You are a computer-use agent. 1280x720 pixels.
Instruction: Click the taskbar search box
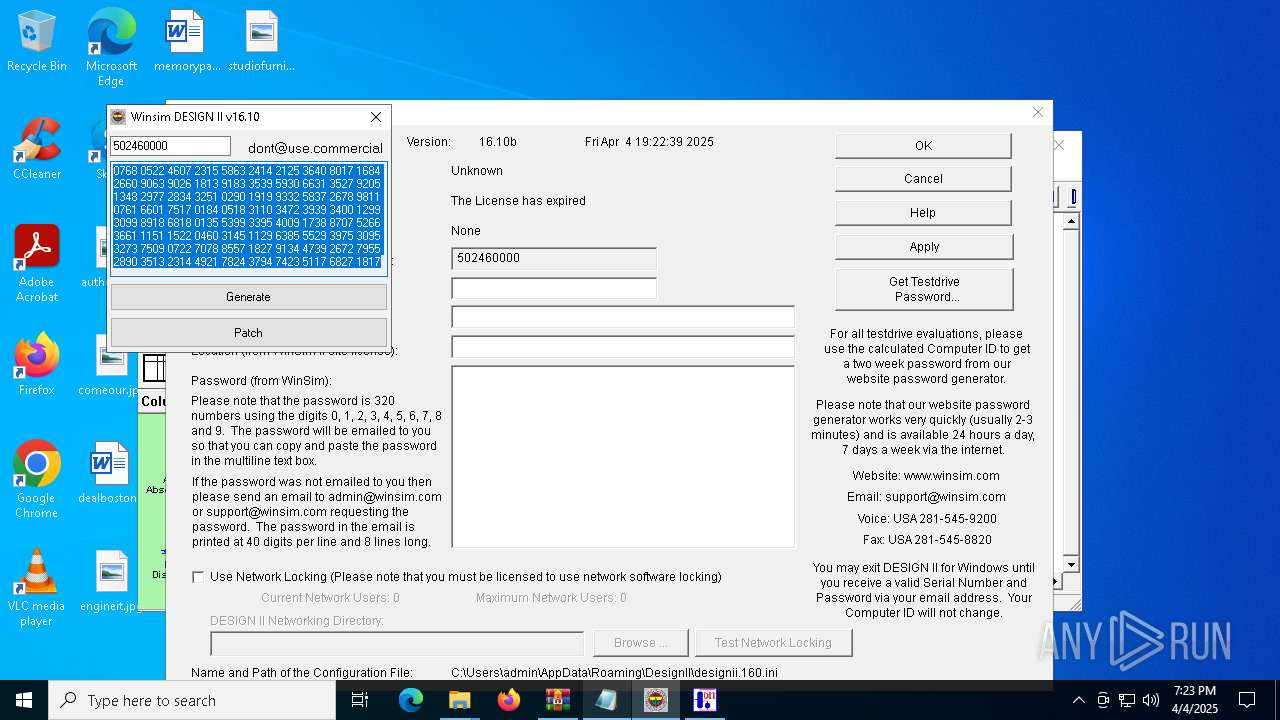tap(192, 700)
